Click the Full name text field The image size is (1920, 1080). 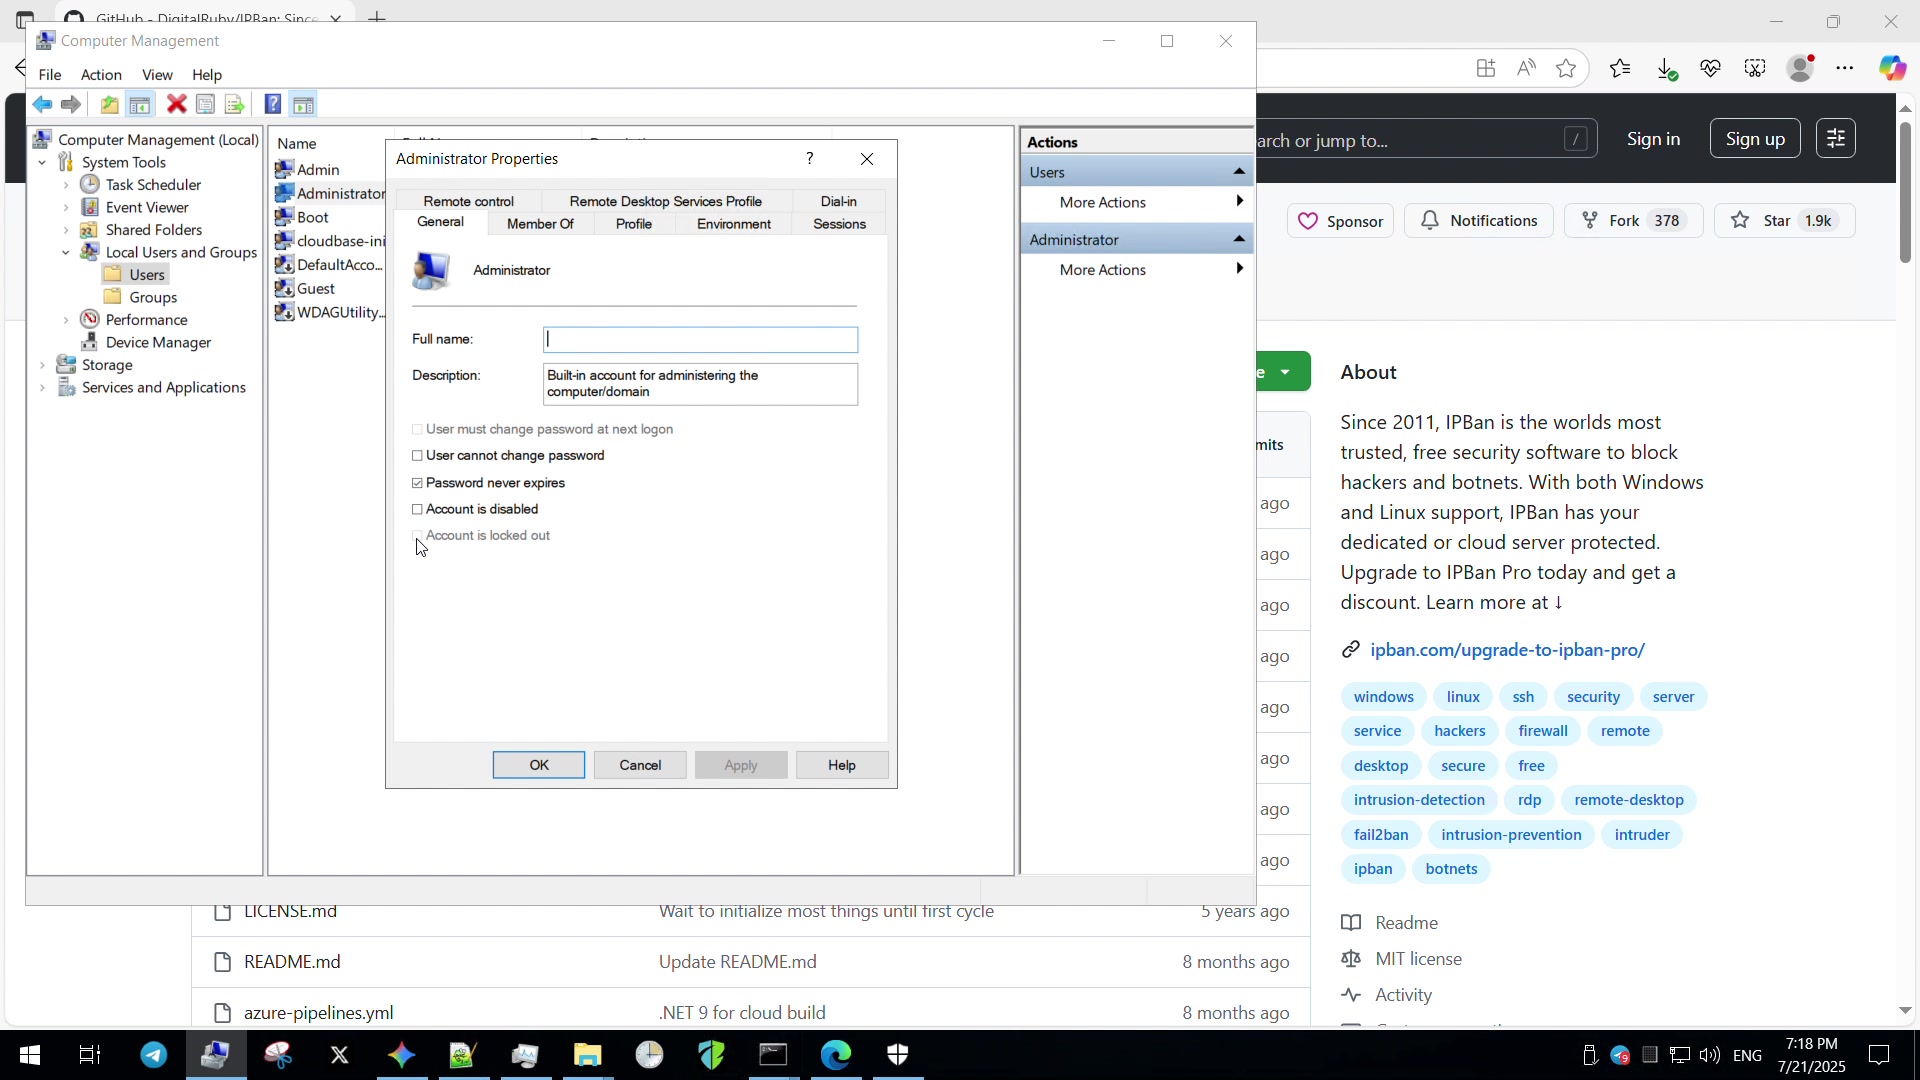point(700,340)
